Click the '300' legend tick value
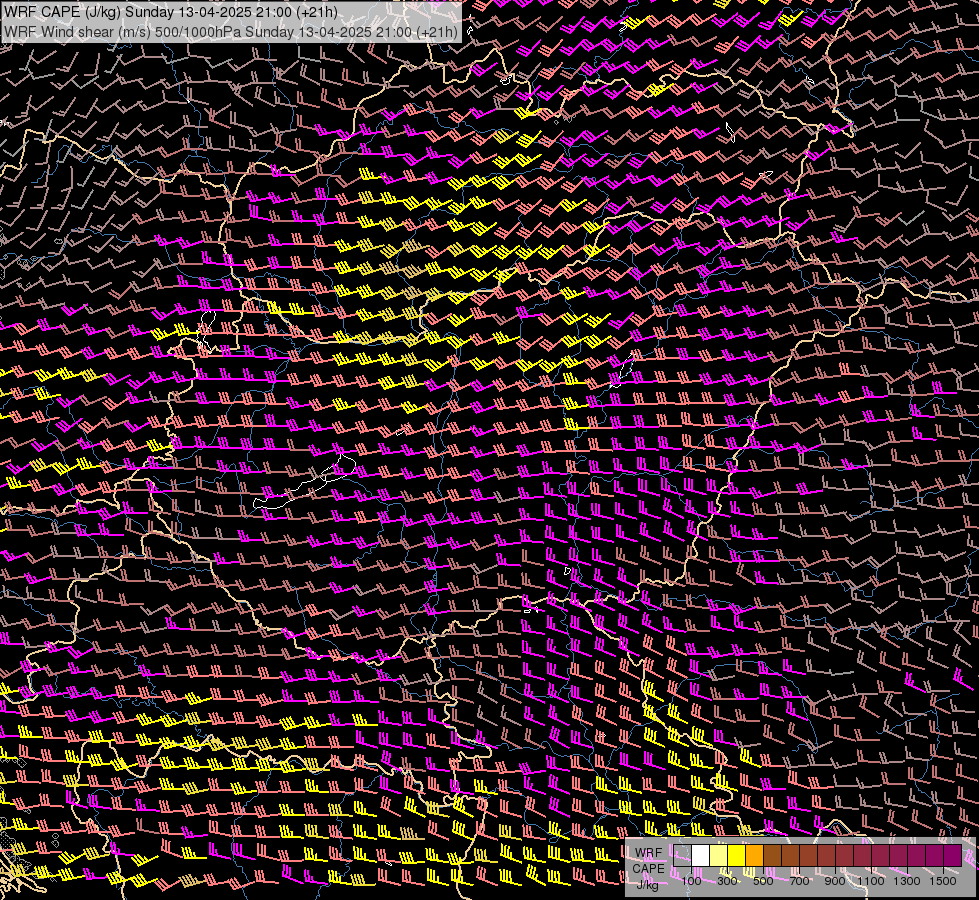This screenshot has width=979, height=900. click(x=727, y=881)
